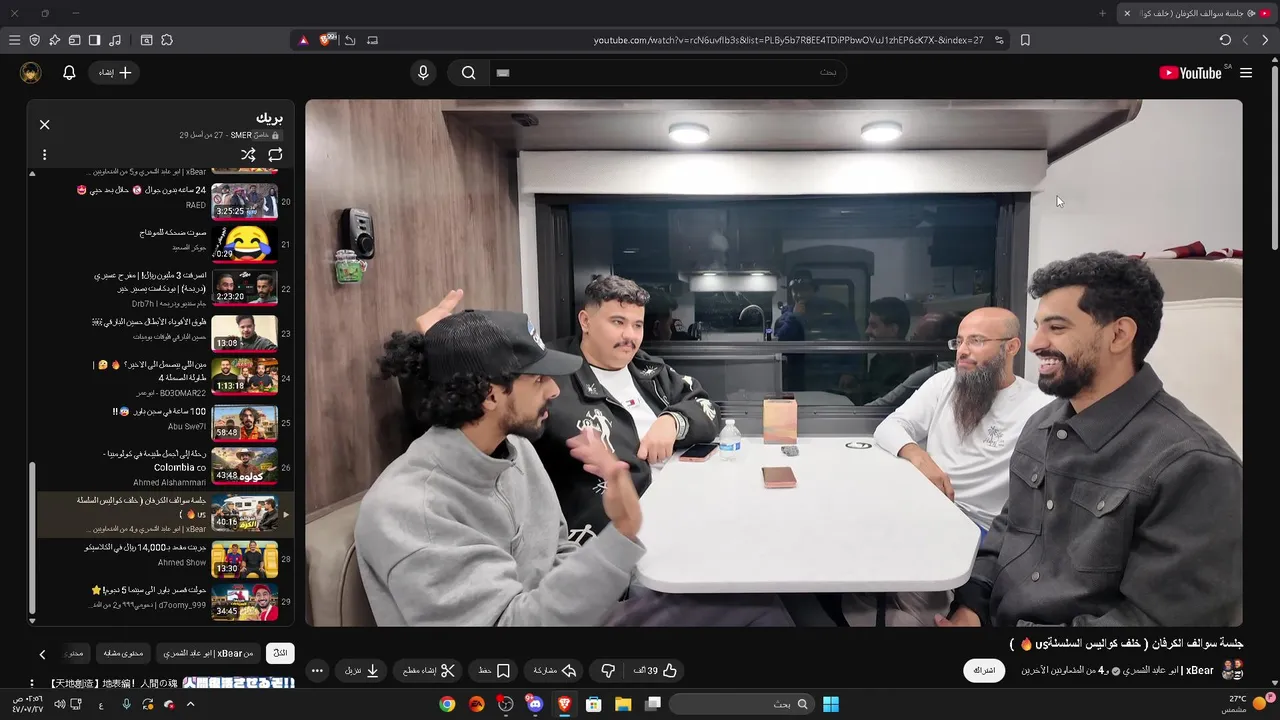Open Chrome from the taskbar

click(x=447, y=704)
